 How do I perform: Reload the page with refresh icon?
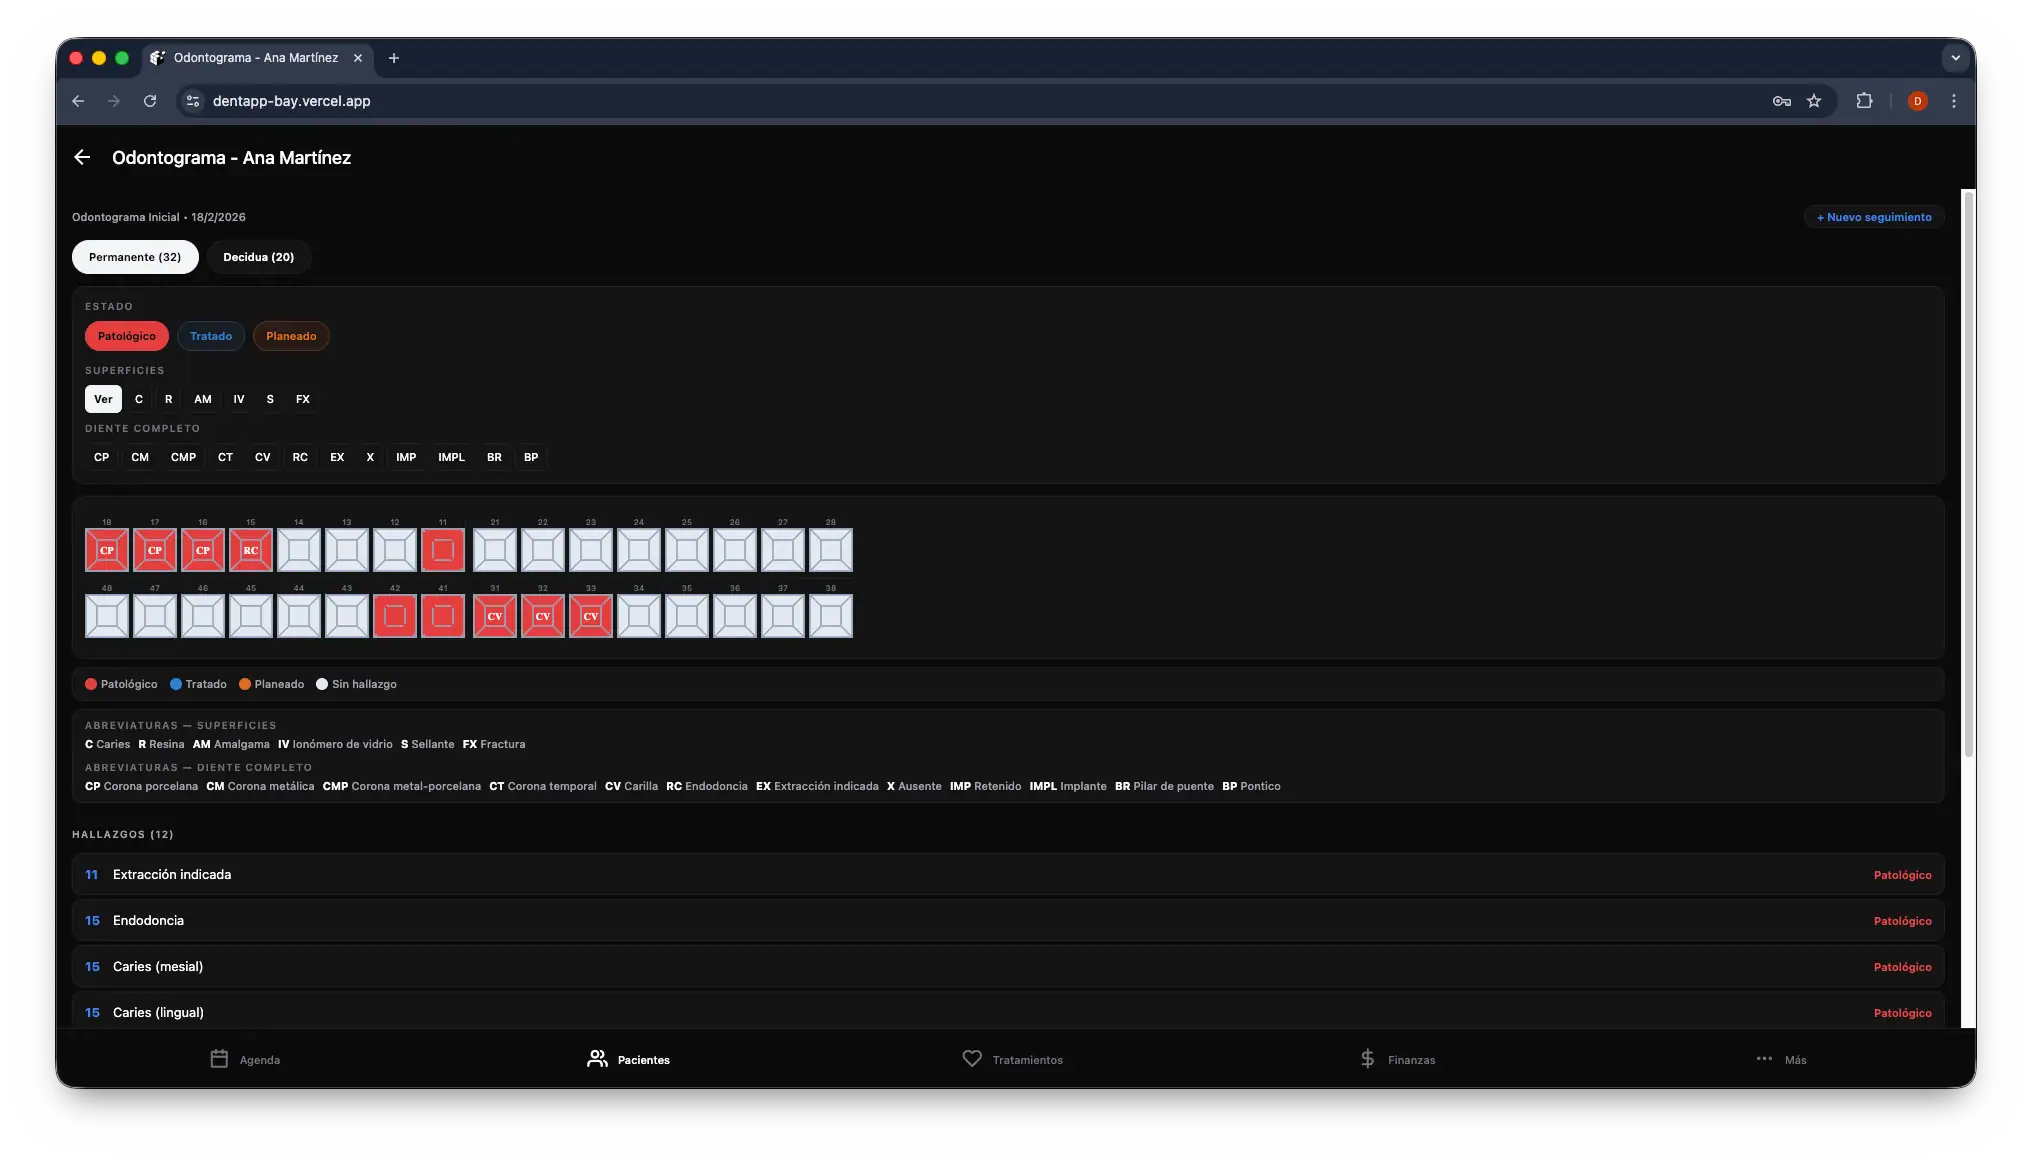pos(150,101)
